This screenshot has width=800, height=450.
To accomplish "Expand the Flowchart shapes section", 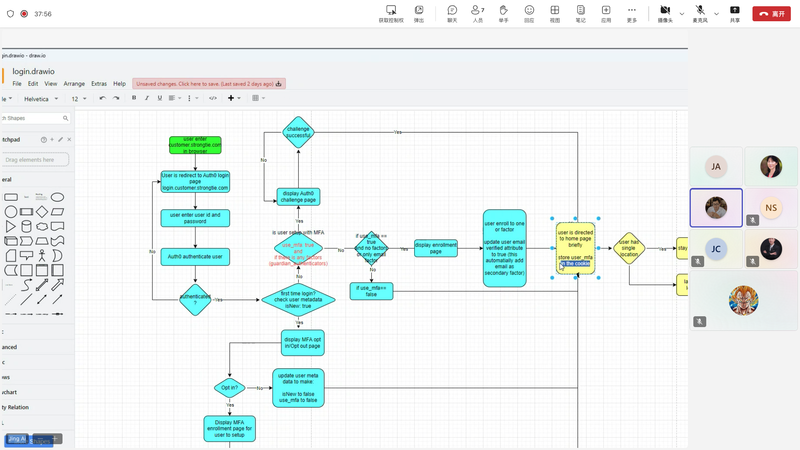I will (x=9, y=392).
